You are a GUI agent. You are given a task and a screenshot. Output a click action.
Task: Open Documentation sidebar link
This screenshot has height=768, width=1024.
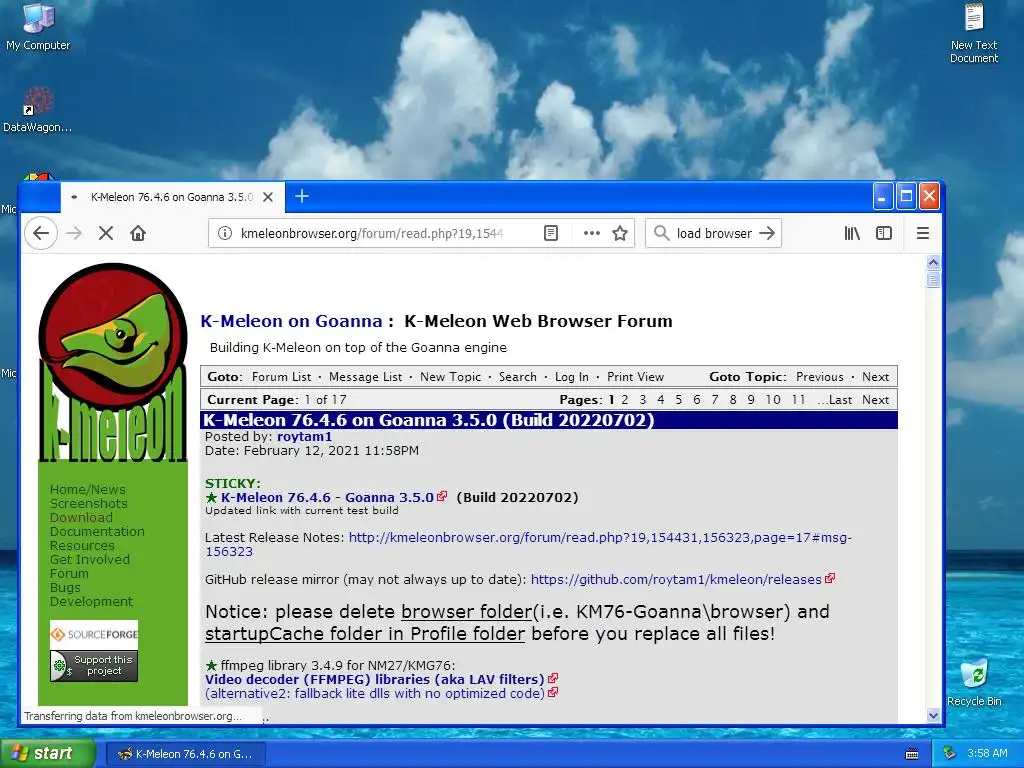tap(97, 532)
